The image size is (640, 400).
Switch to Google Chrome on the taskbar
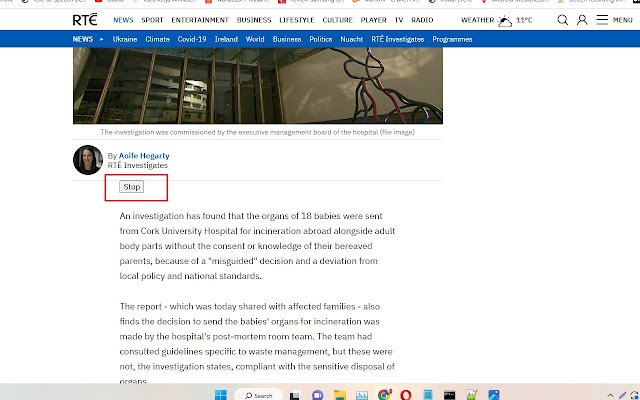pyautogui.click(x=384, y=395)
